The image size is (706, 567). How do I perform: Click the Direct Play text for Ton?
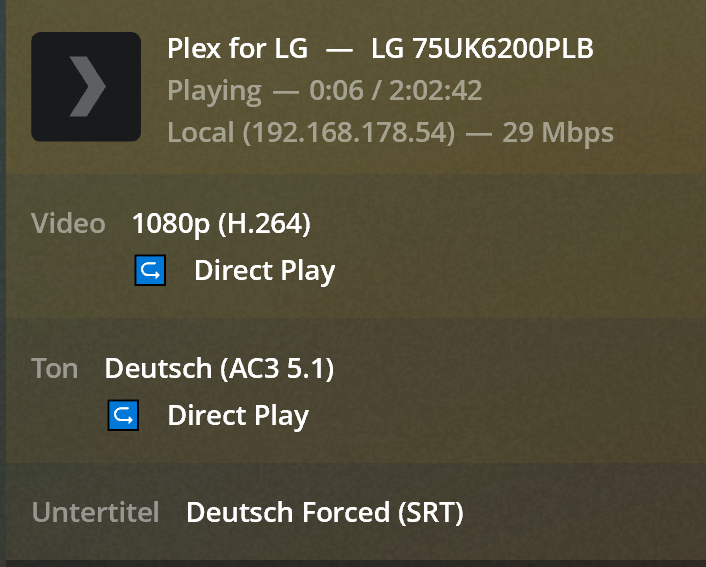point(237,416)
